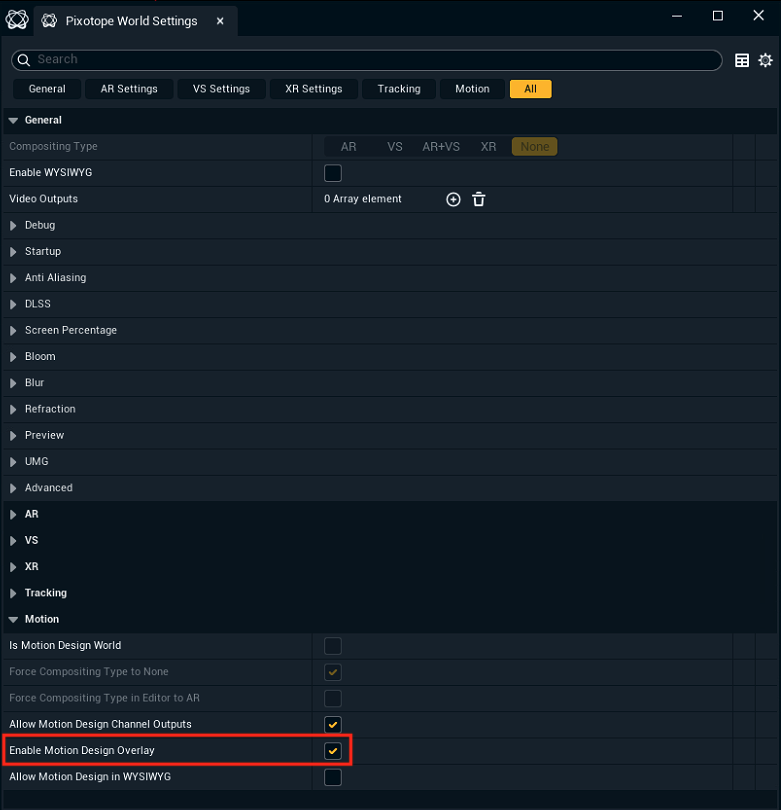Switch to the AR Settings filter tab
The width and height of the screenshot is (781, 810).
coord(129,89)
